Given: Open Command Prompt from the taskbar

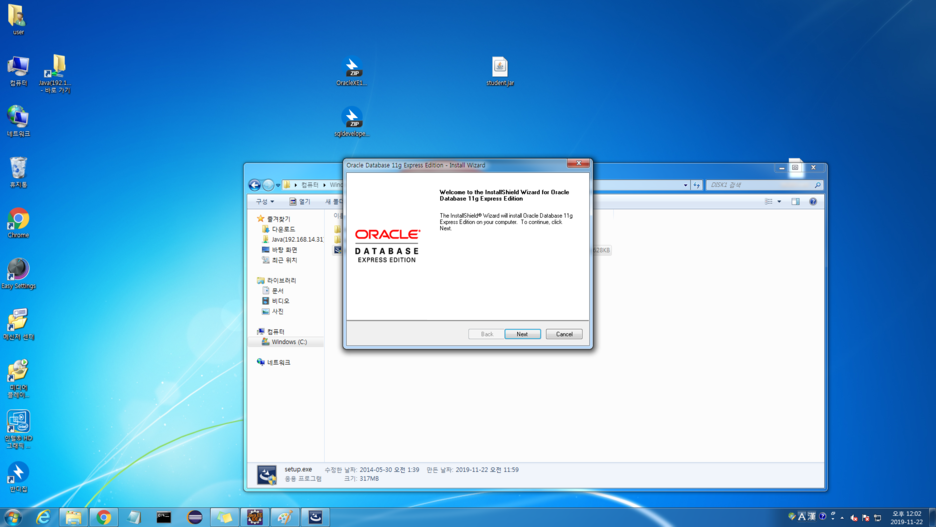Looking at the screenshot, I should pyautogui.click(x=164, y=517).
